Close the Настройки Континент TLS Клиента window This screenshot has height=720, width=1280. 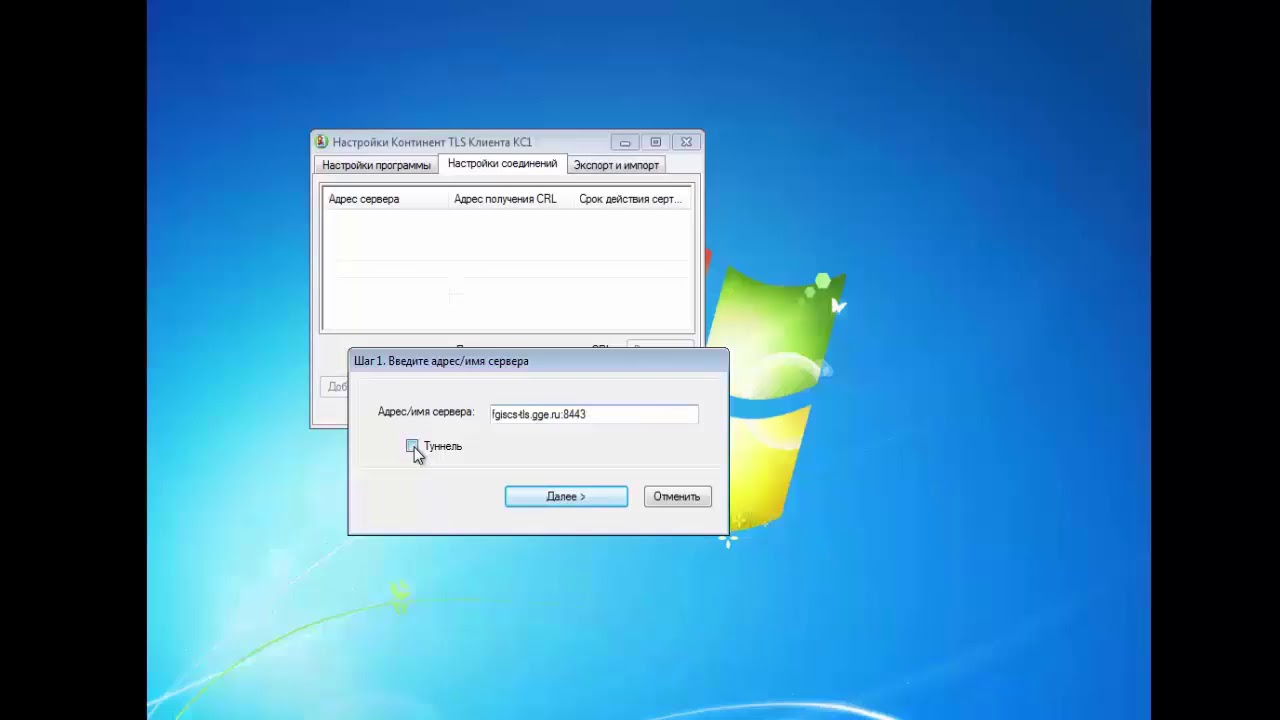point(686,142)
